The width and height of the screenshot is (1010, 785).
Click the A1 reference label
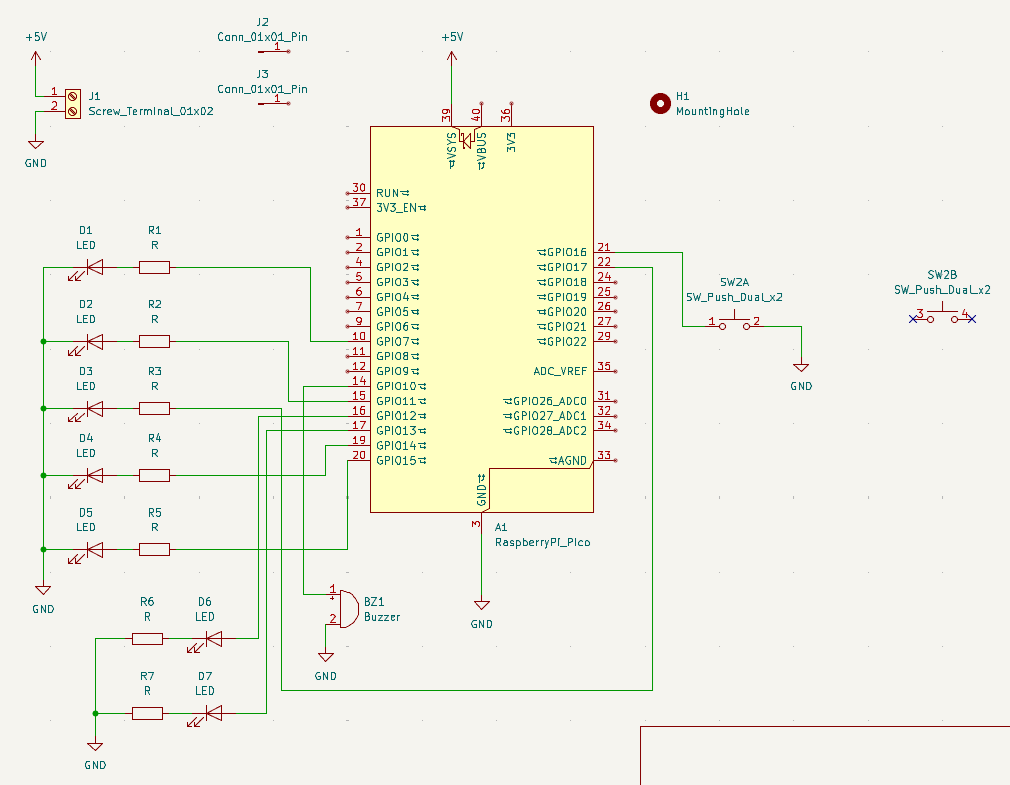[x=500, y=527]
